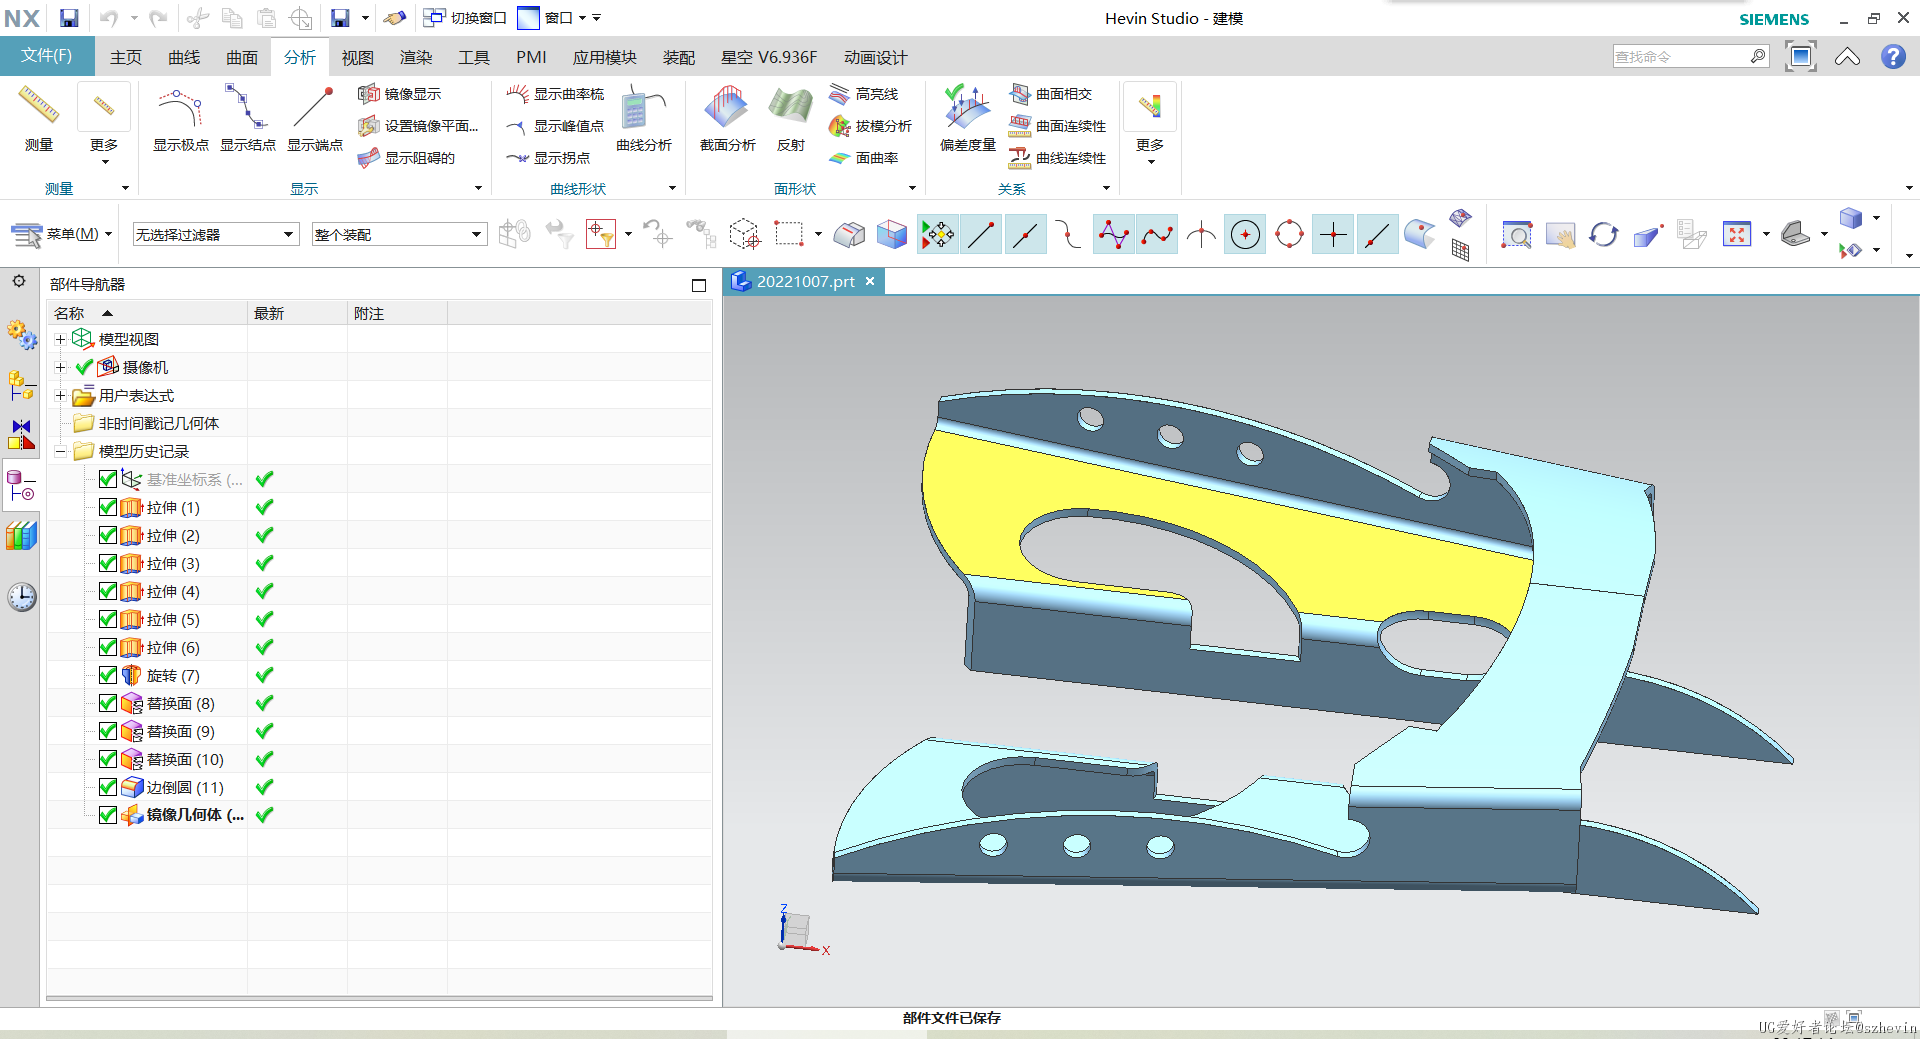Uncheck the 替换面 (10) feature checkbox
Image resolution: width=1920 pixels, height=1039 pixels.
pos(108,759)
